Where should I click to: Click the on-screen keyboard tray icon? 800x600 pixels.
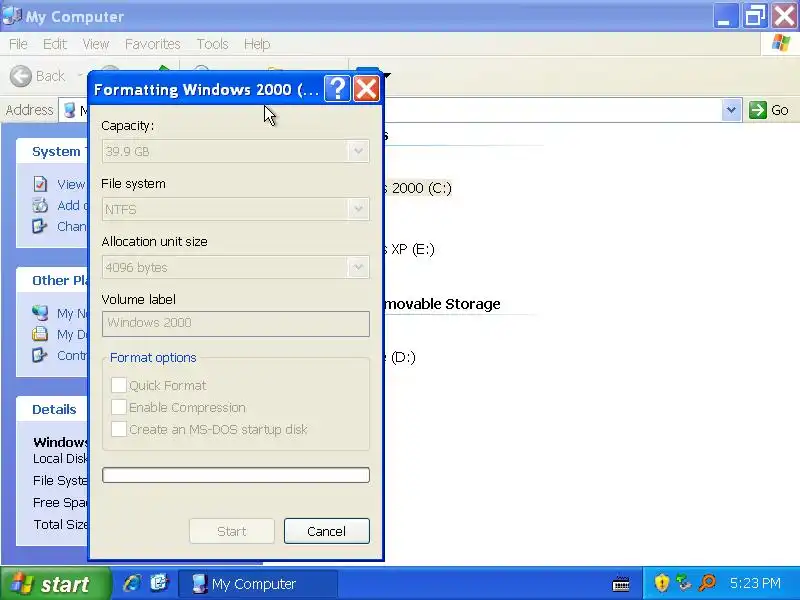(x=621, y=583)
